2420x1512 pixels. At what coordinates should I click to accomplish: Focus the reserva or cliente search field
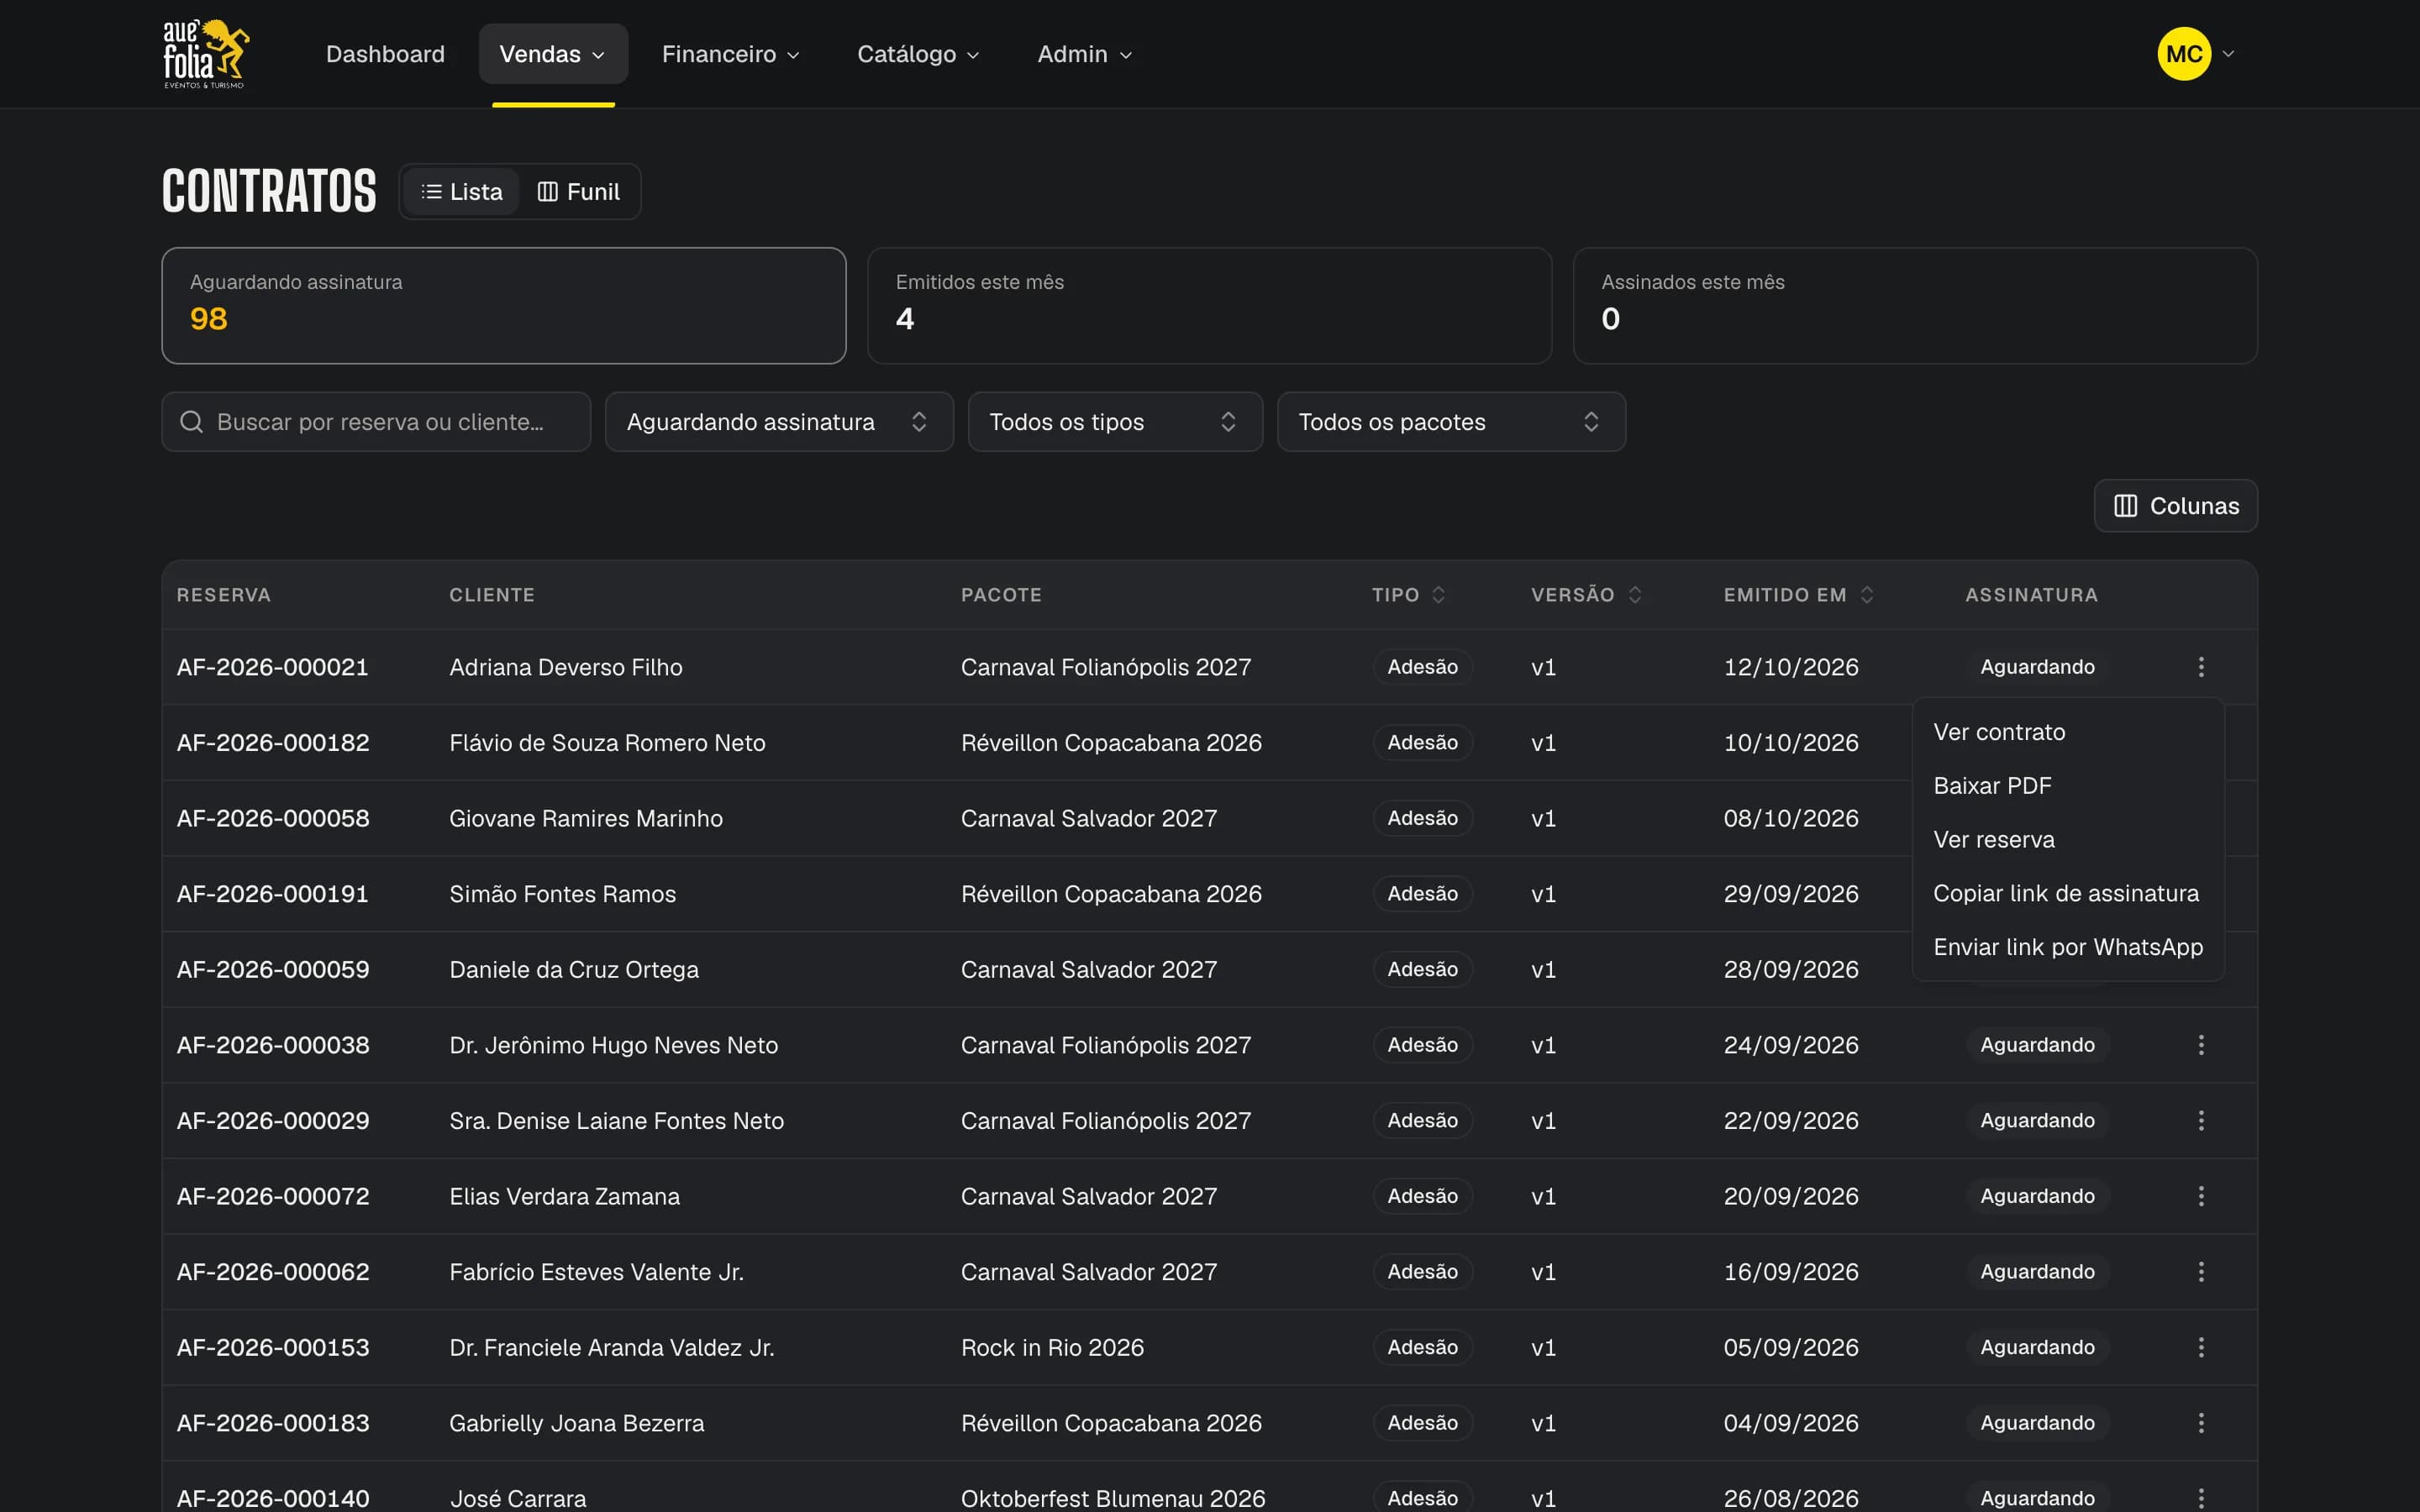[376, 422]
